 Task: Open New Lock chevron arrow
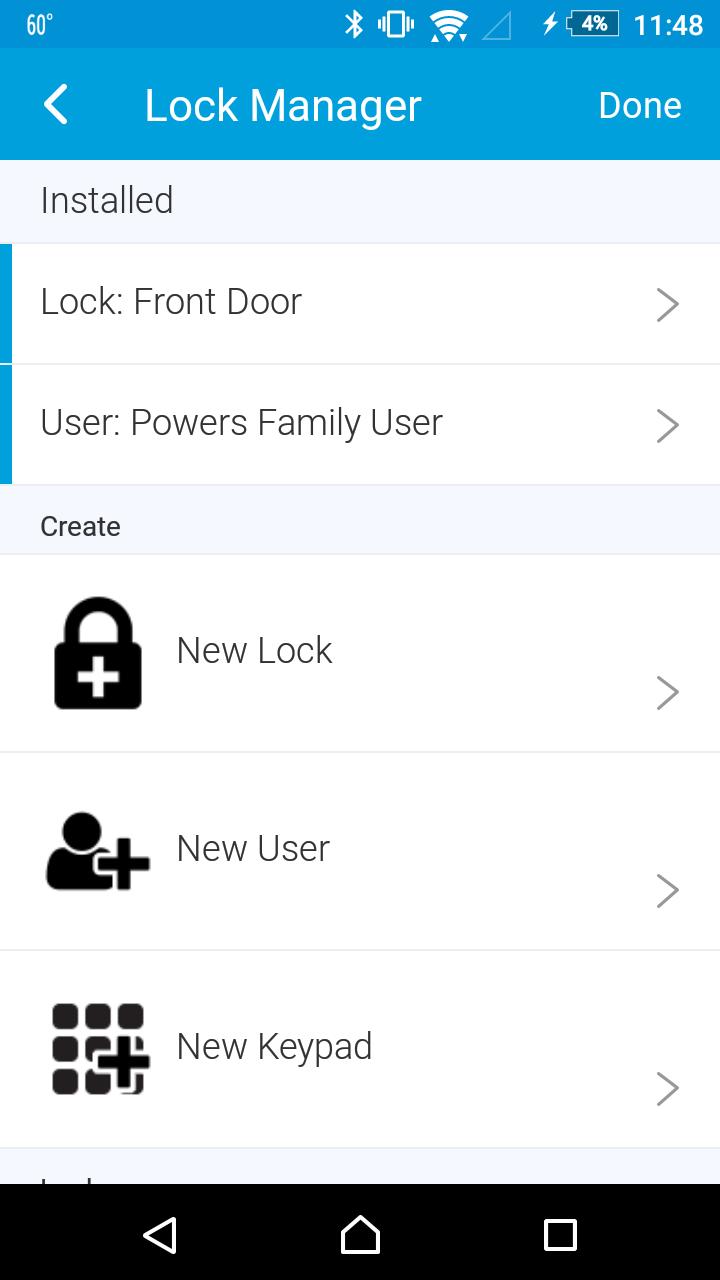667,692
